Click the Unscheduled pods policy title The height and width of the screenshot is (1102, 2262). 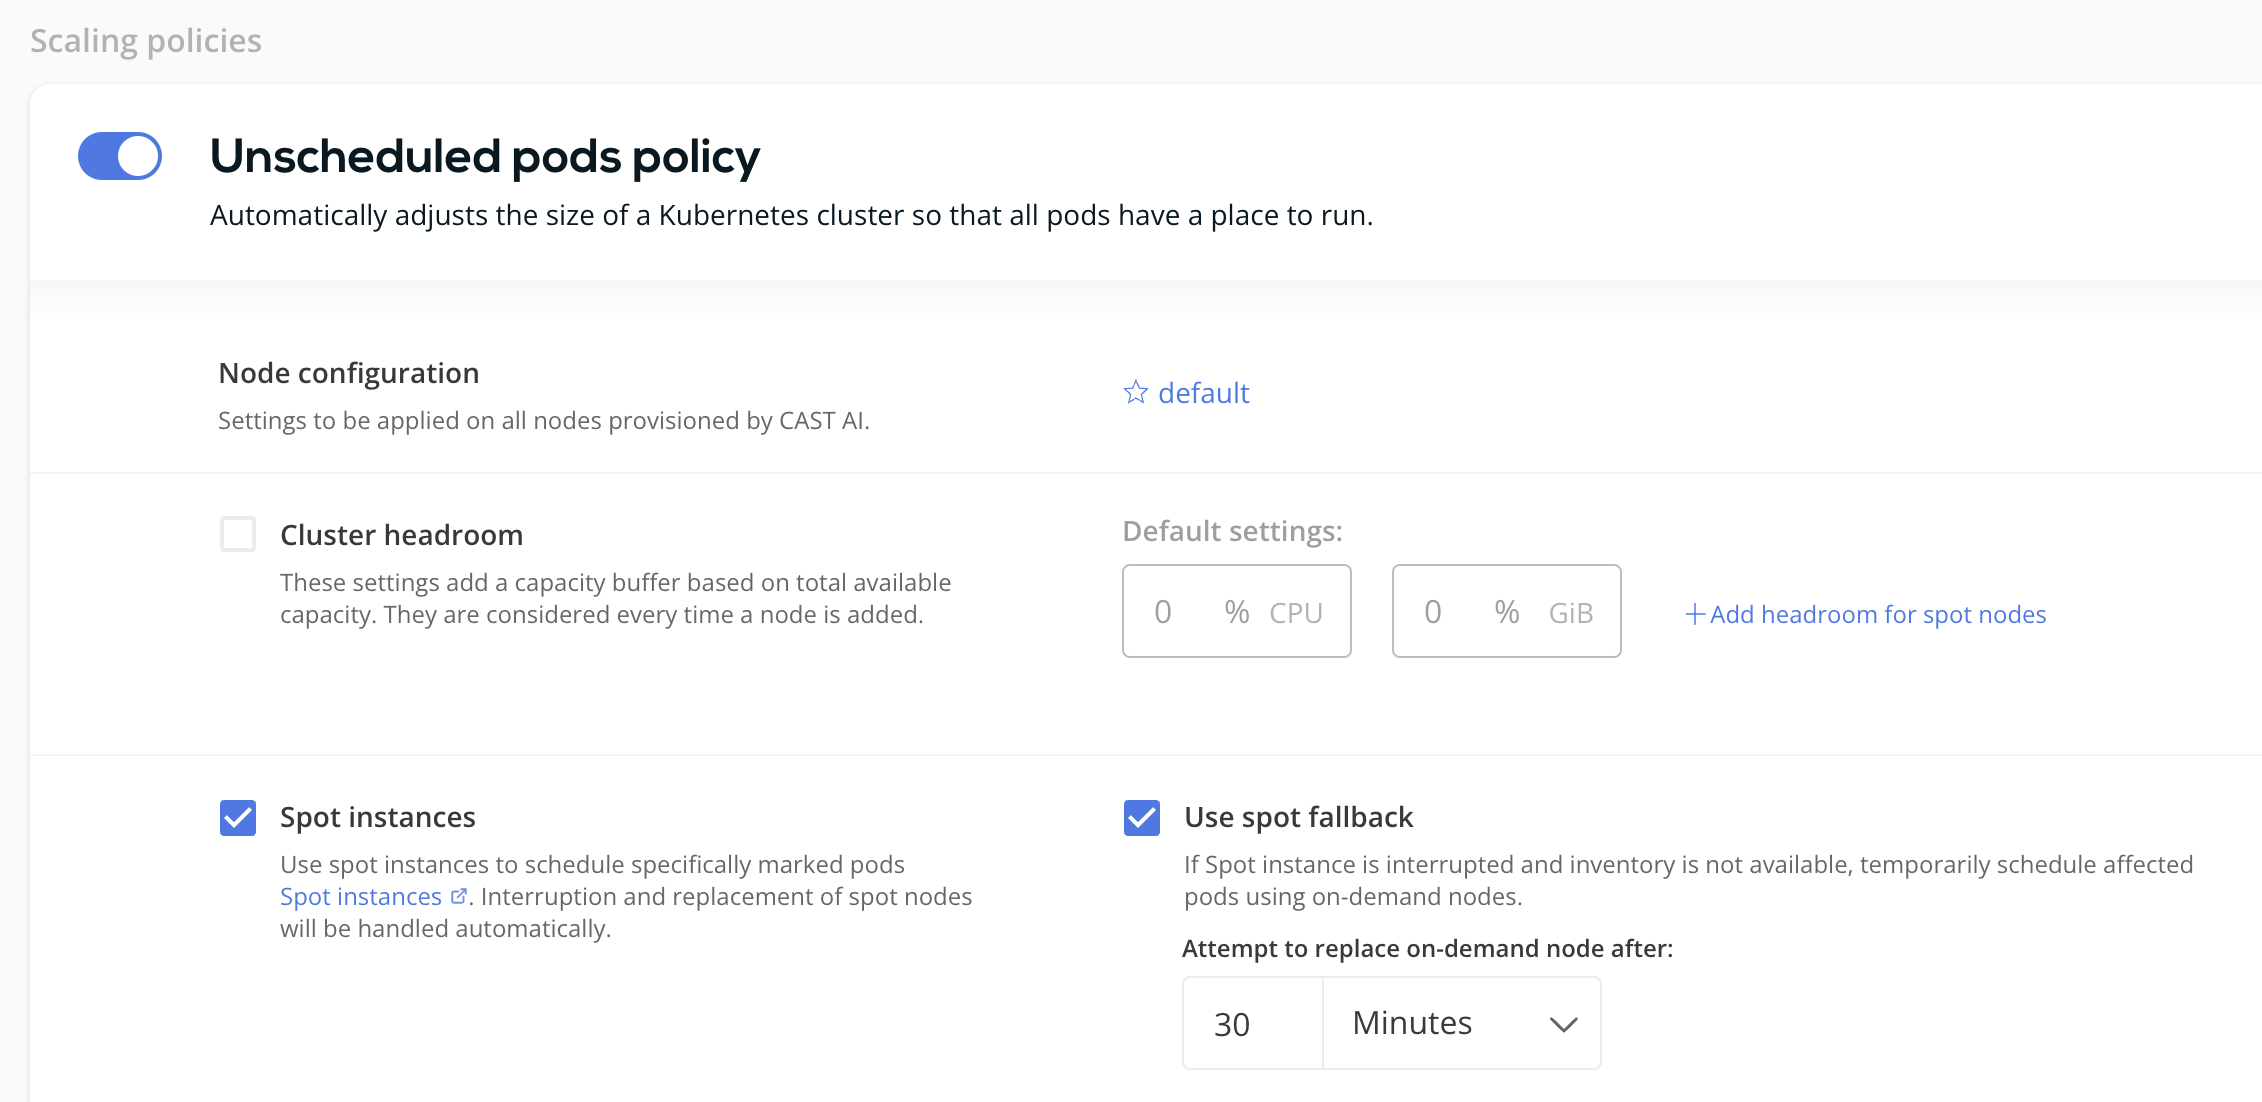click(485, 156)
